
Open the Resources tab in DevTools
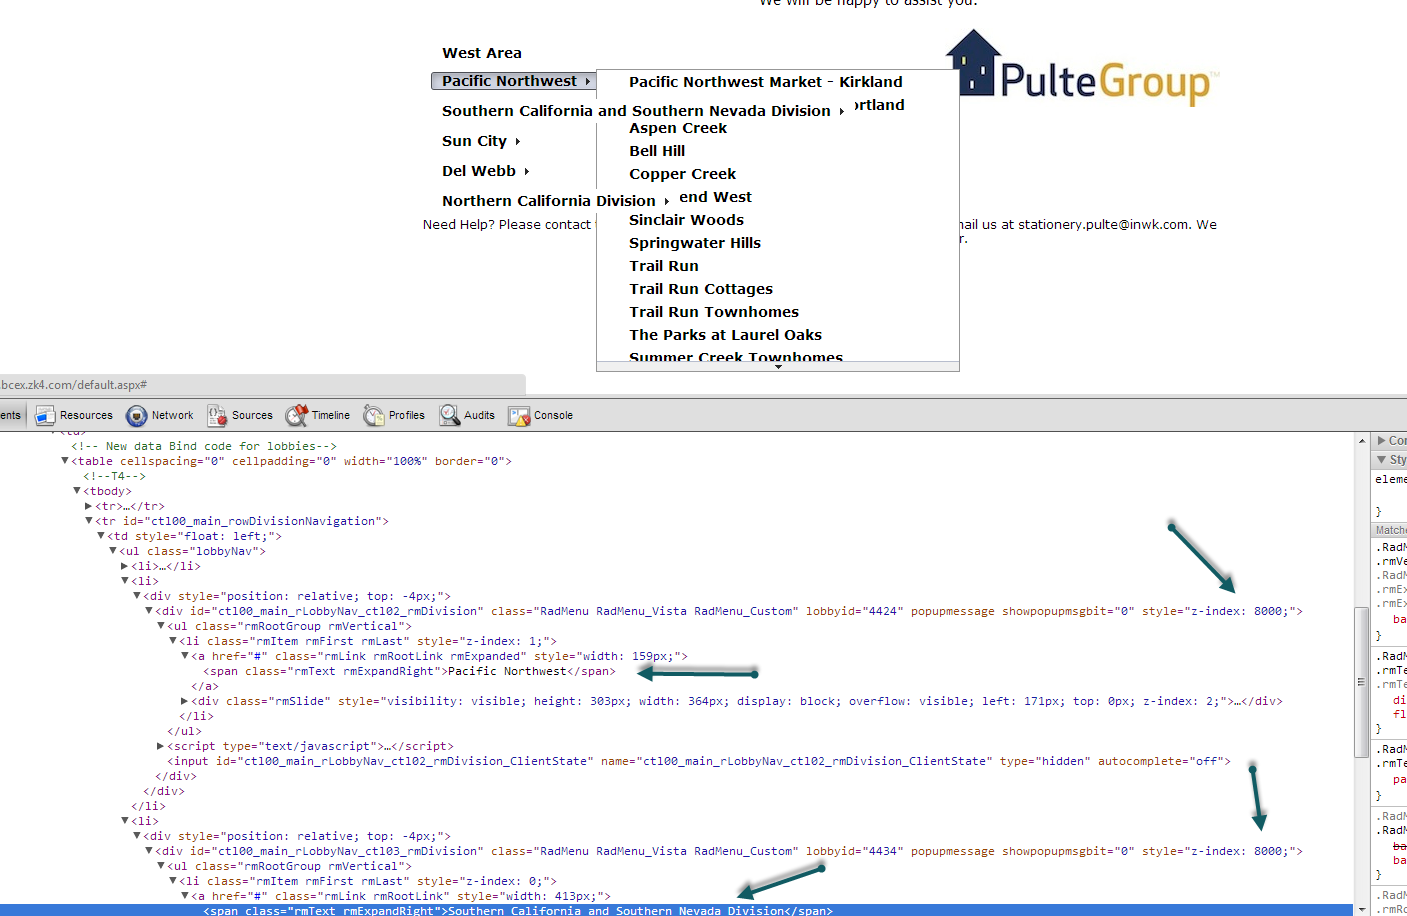coord(74,416)
